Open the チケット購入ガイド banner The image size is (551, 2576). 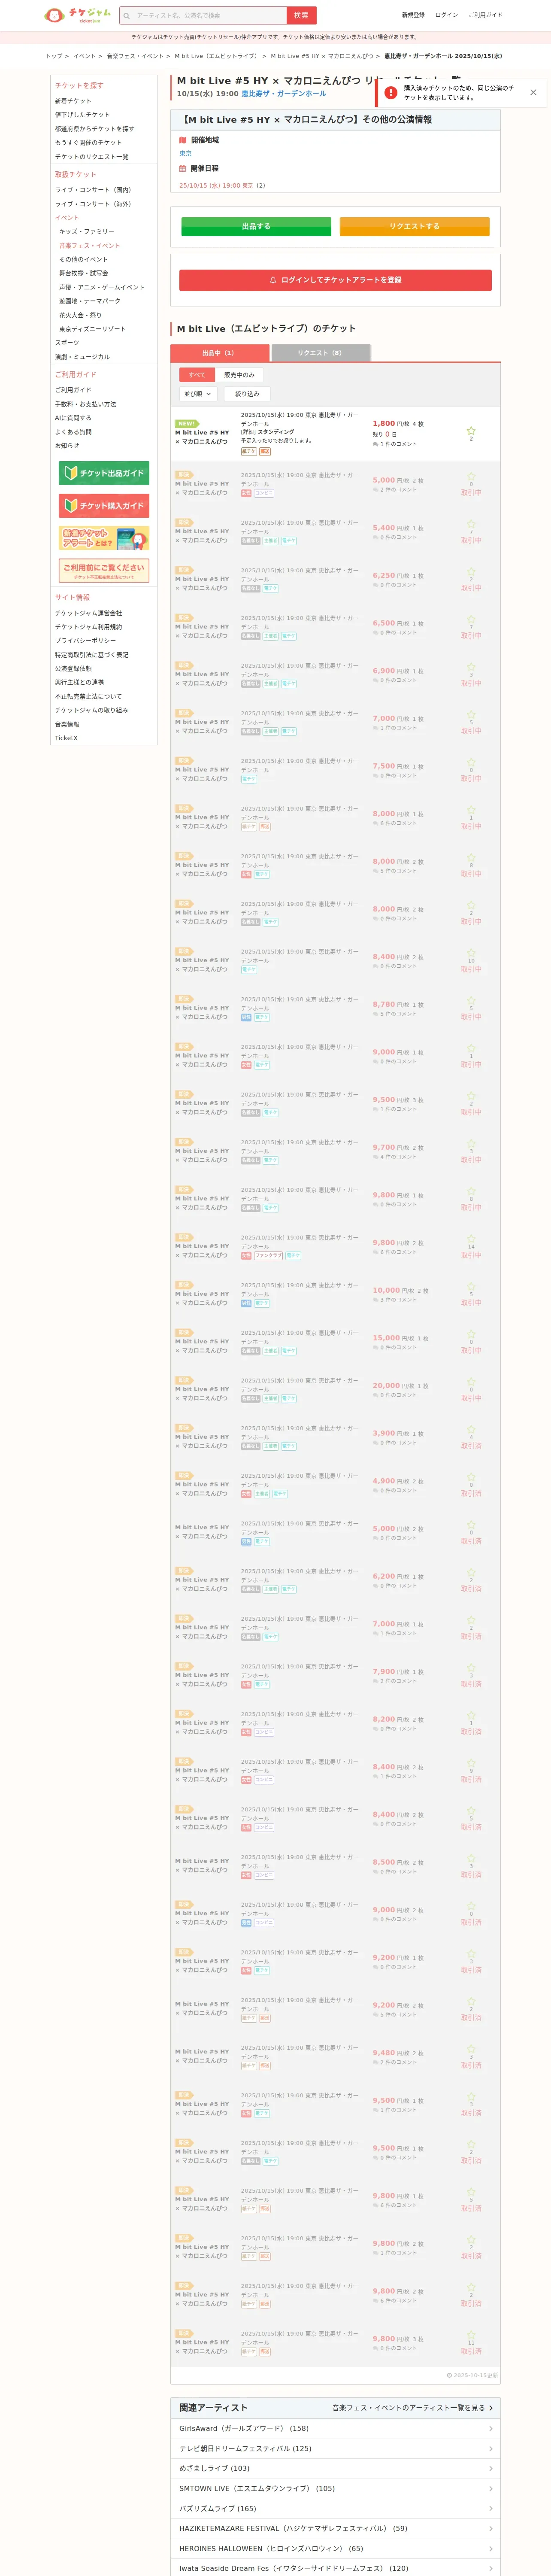pyautogui.click(x=104, y=506)
